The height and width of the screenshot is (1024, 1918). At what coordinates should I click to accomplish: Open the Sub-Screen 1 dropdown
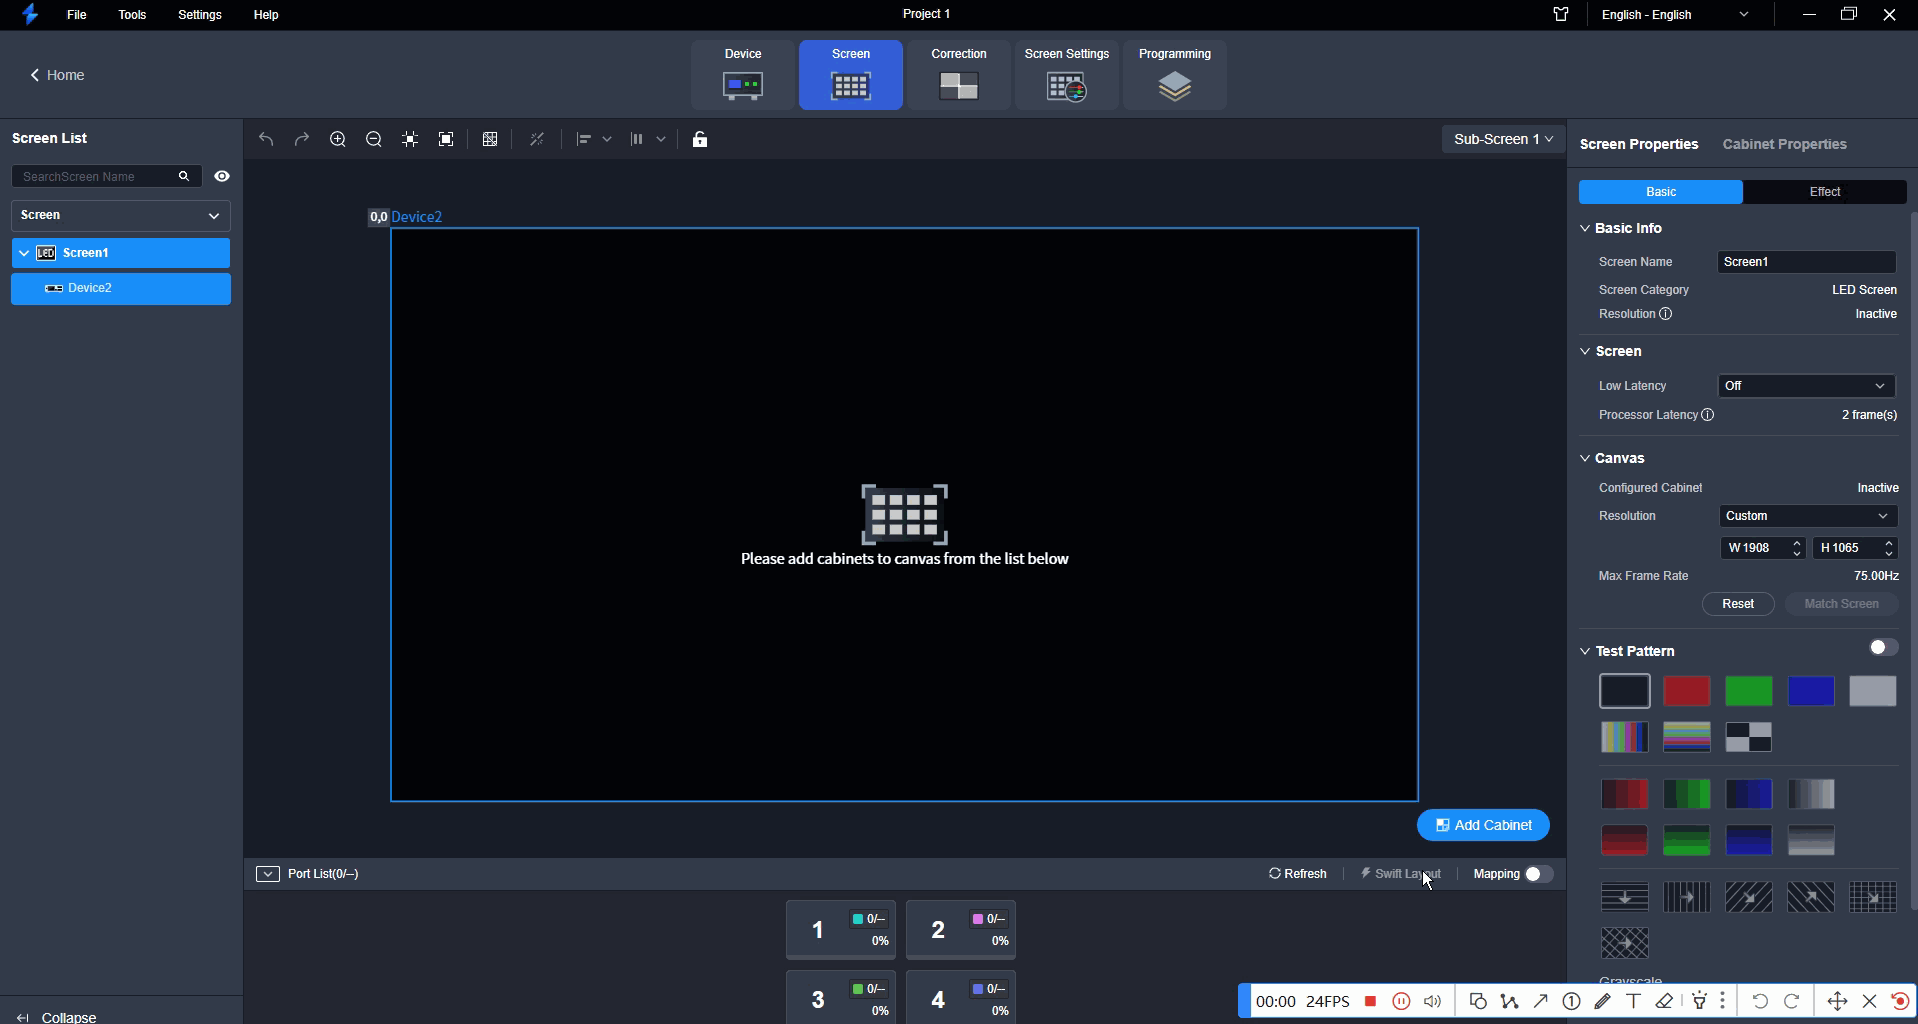1503,139
